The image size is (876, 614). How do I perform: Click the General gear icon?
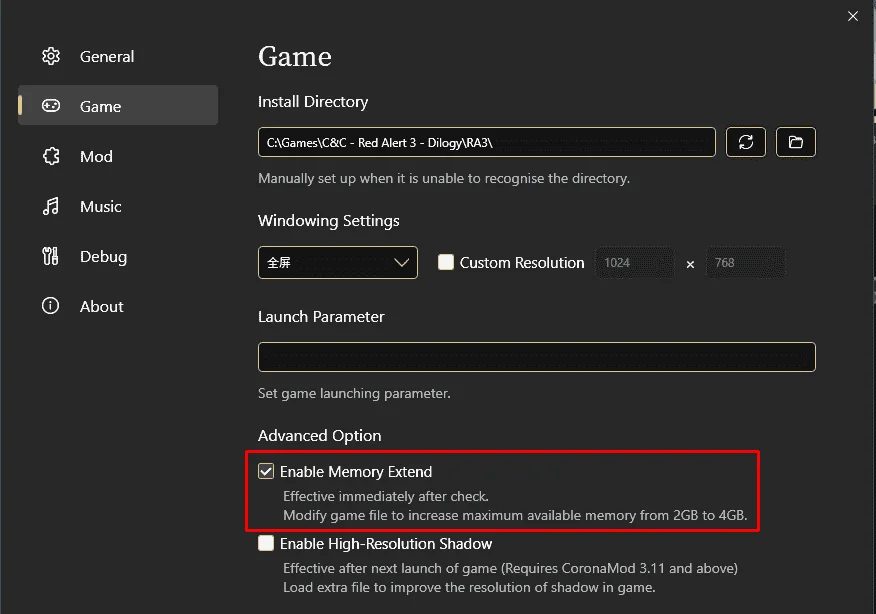51,56
